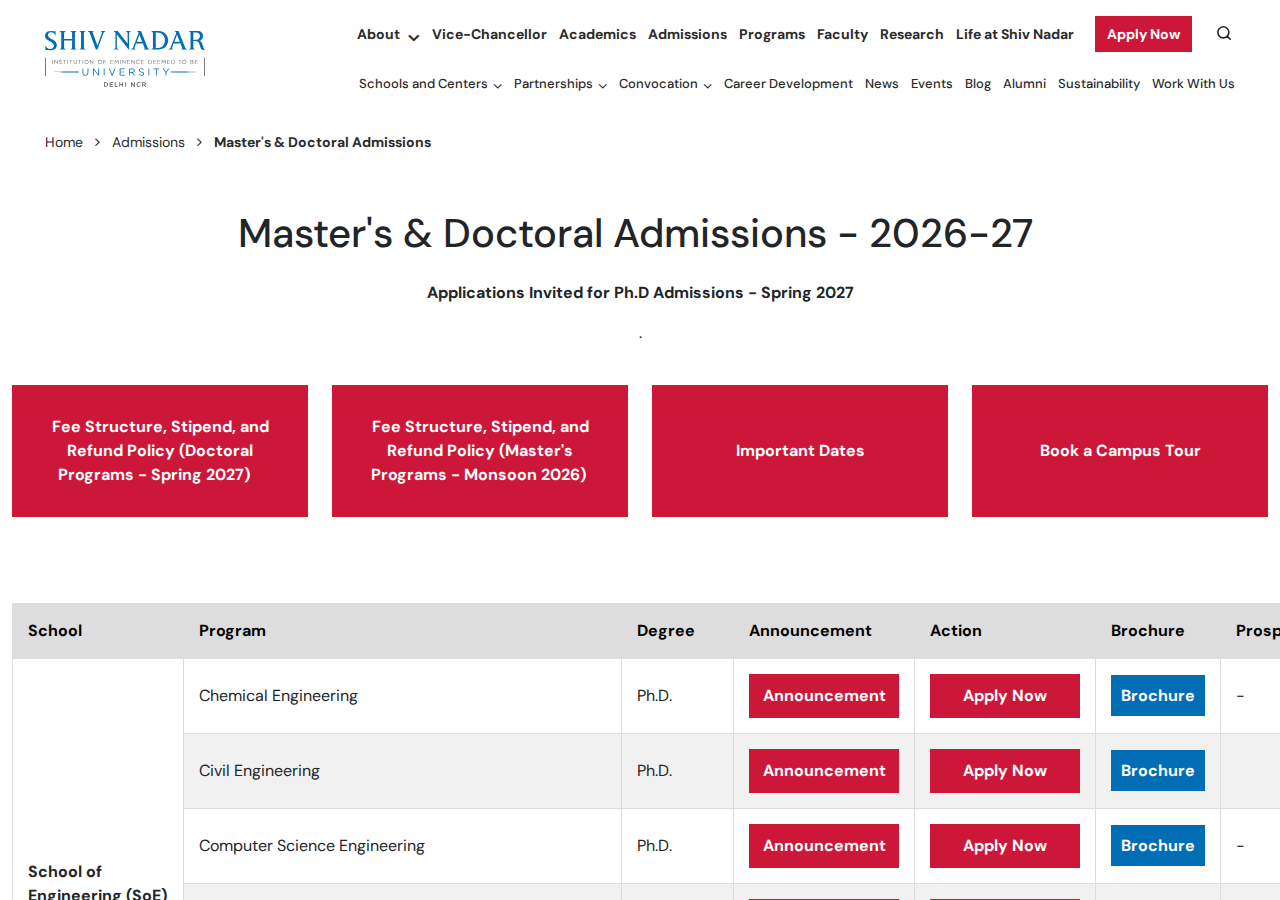The height and width of the screenshot is (900, 1280).
Task: Go to Vice-Chancellor page
Action: point(489,34)
